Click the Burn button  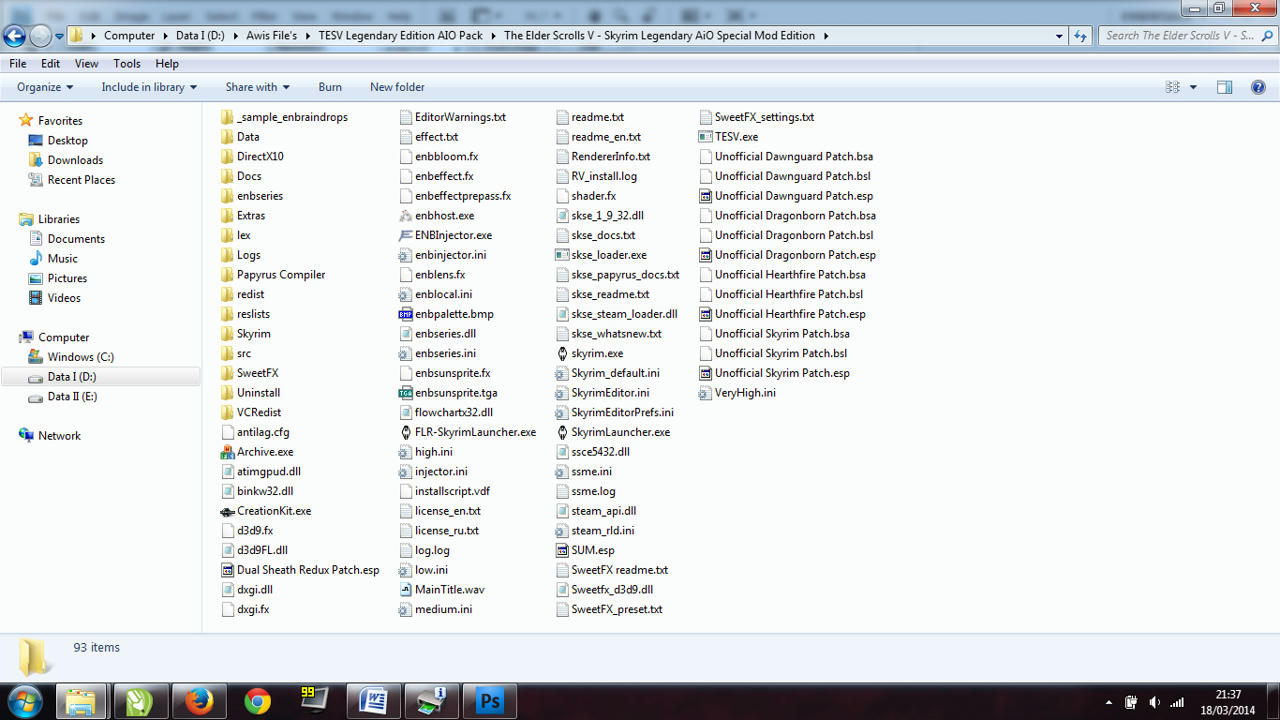point(330,87)
